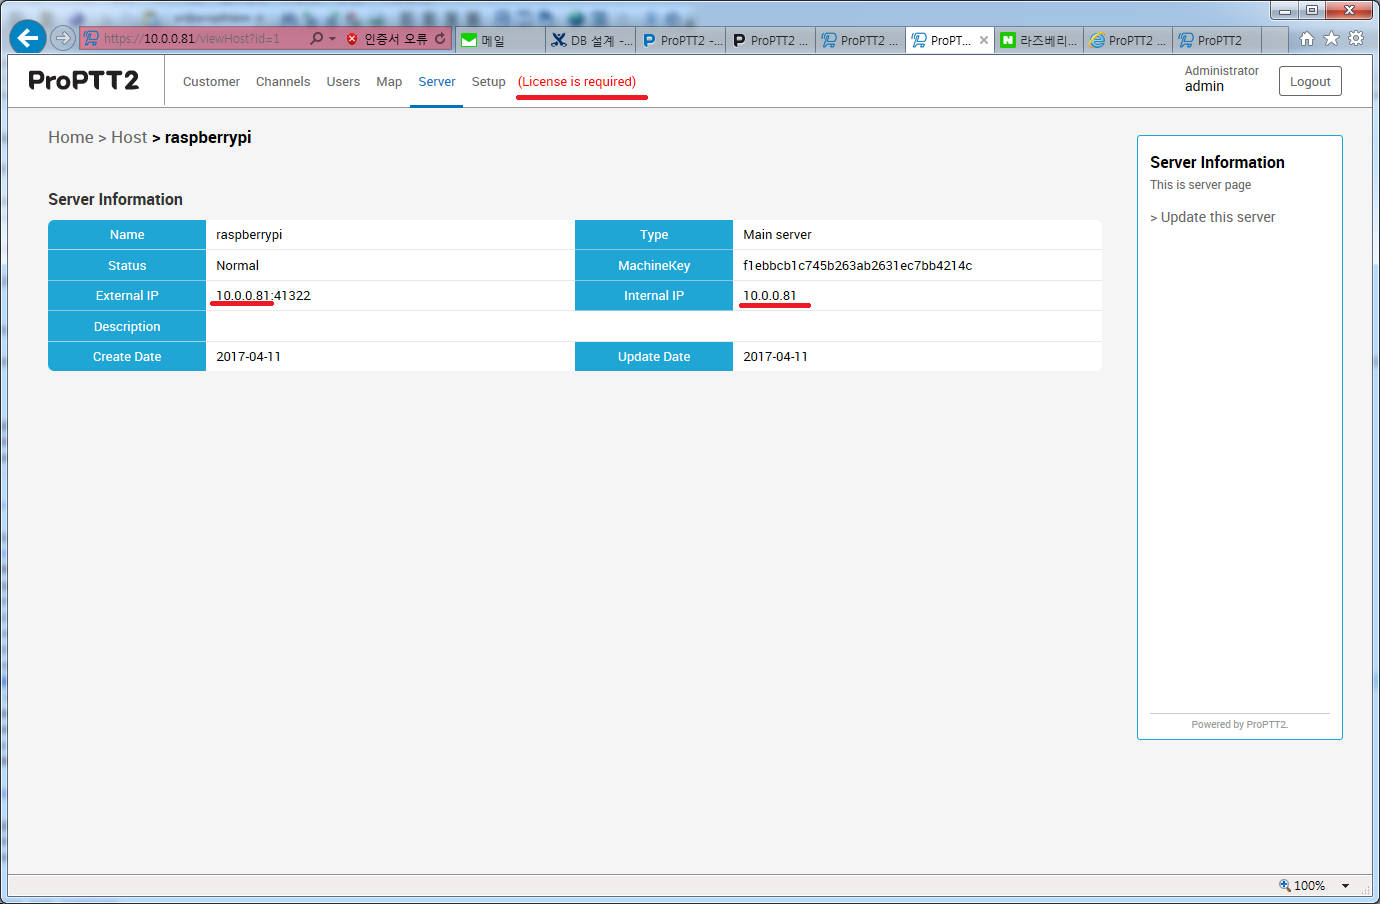This screenshot has width=1380, height=904.
Task: Open favorites with the star icon
Action: click(x=1331, y=39)
